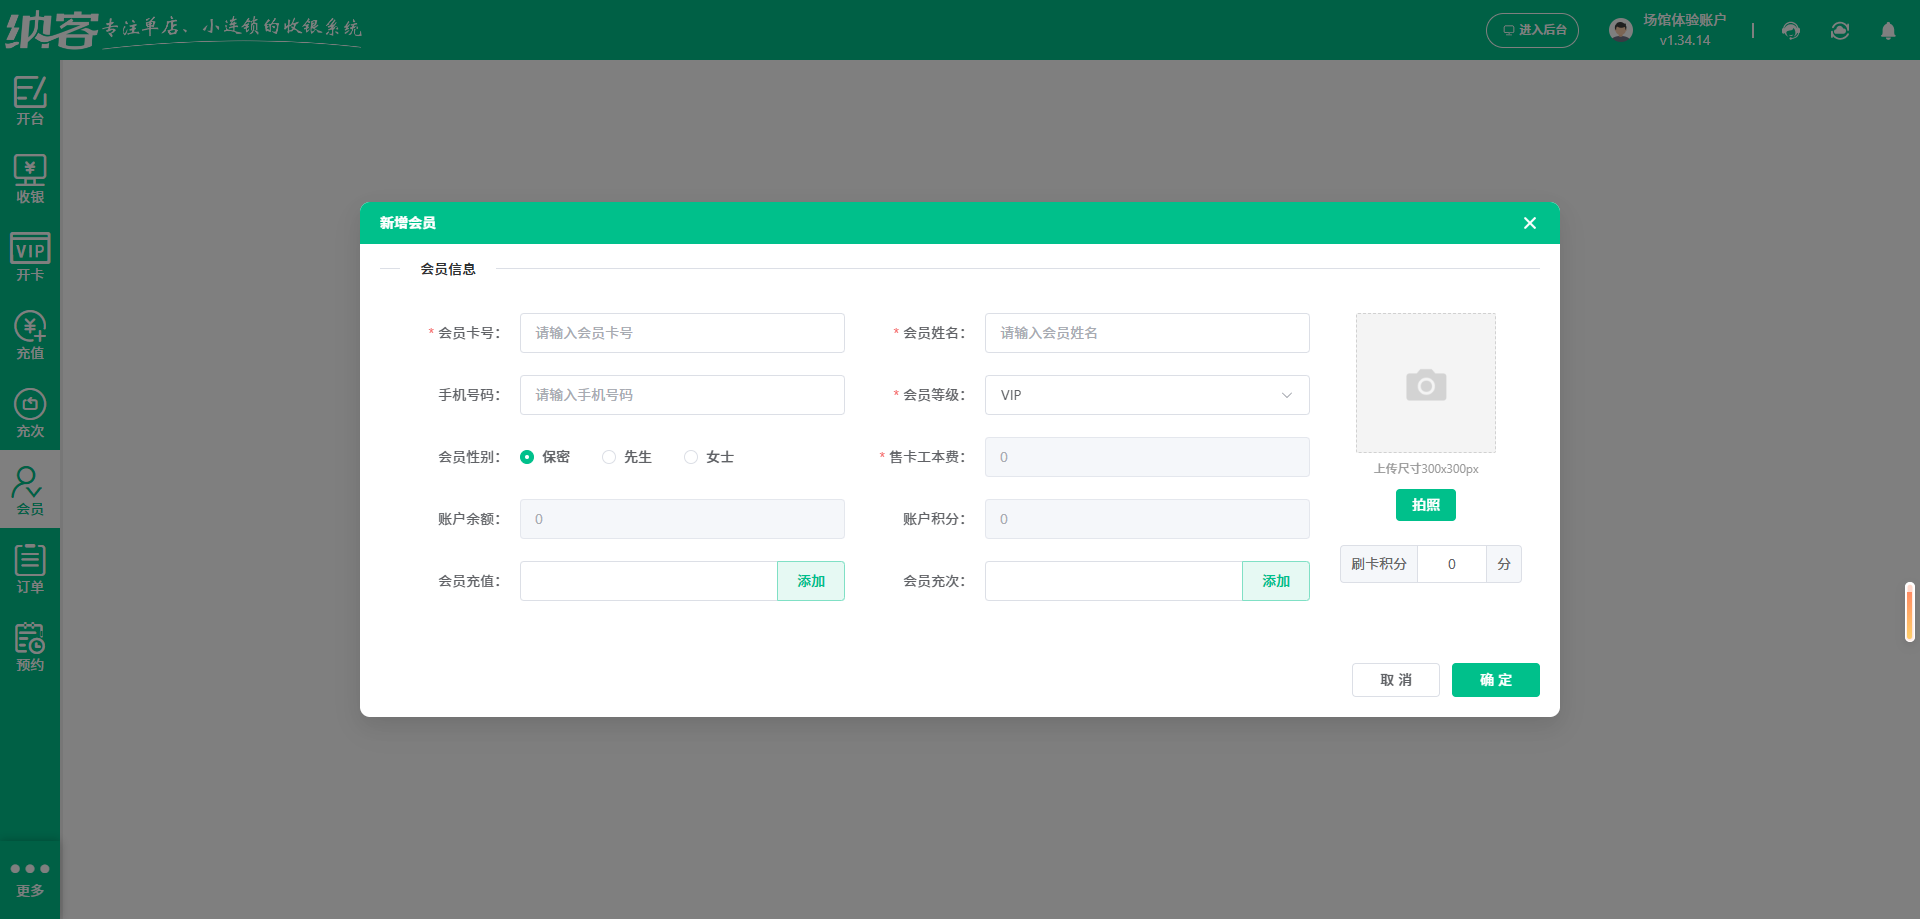Screen dimensions: 1920x919
Task: Open the 会员等级 VIP dropdown
Action: click(x=1146, y=395)
